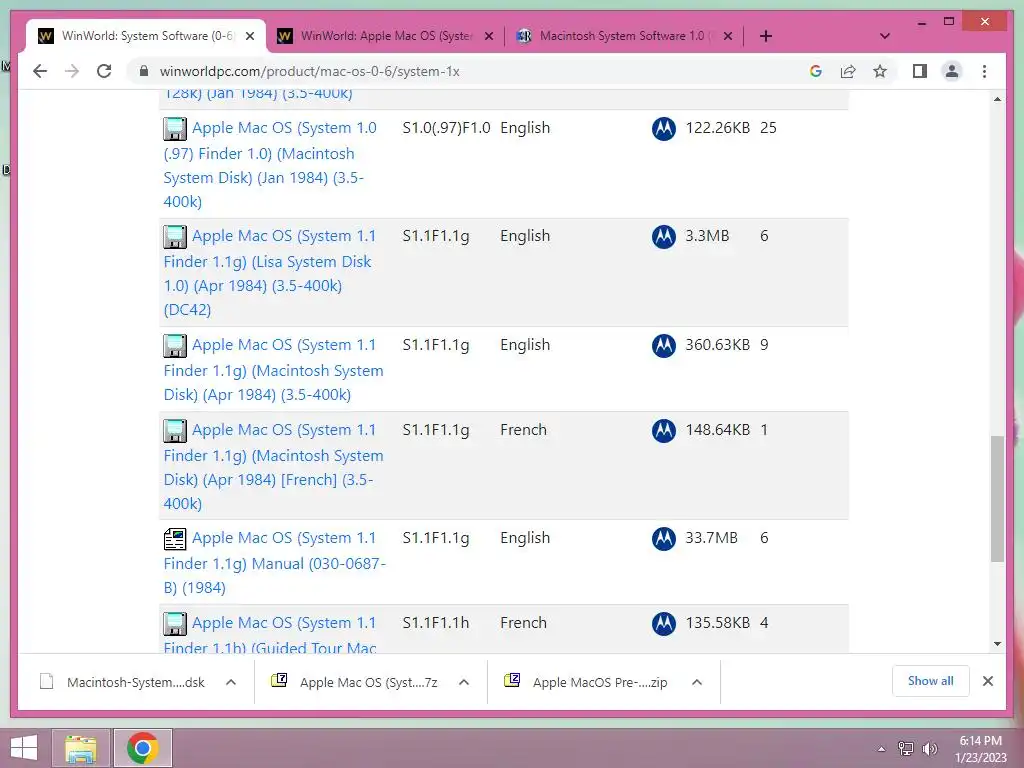Close the Macintosh System Software tab
This screenshot has height=768, width=1024.
click(728, 36)
